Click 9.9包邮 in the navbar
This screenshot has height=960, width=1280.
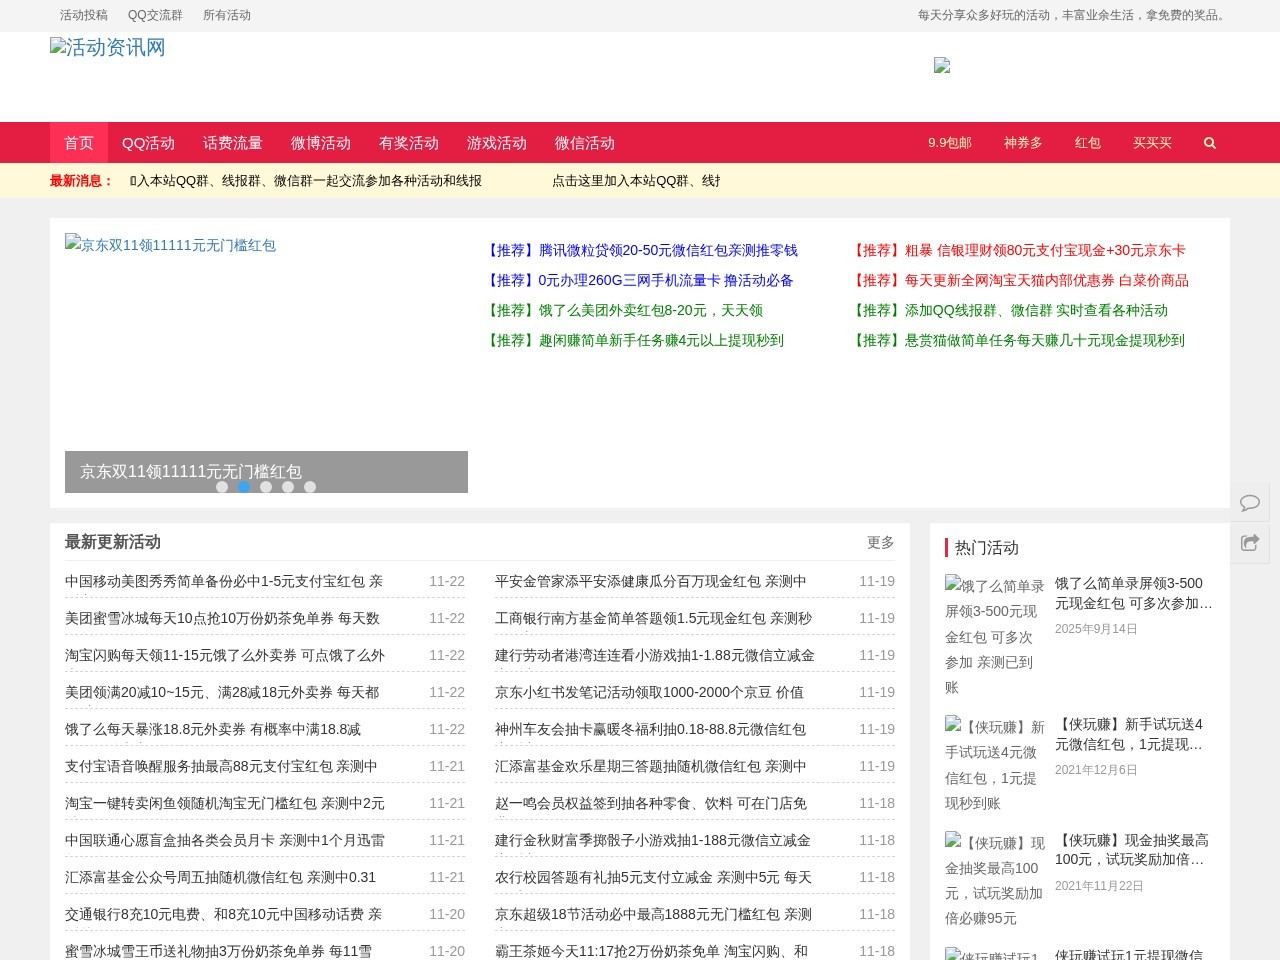[x=950, y=143]
